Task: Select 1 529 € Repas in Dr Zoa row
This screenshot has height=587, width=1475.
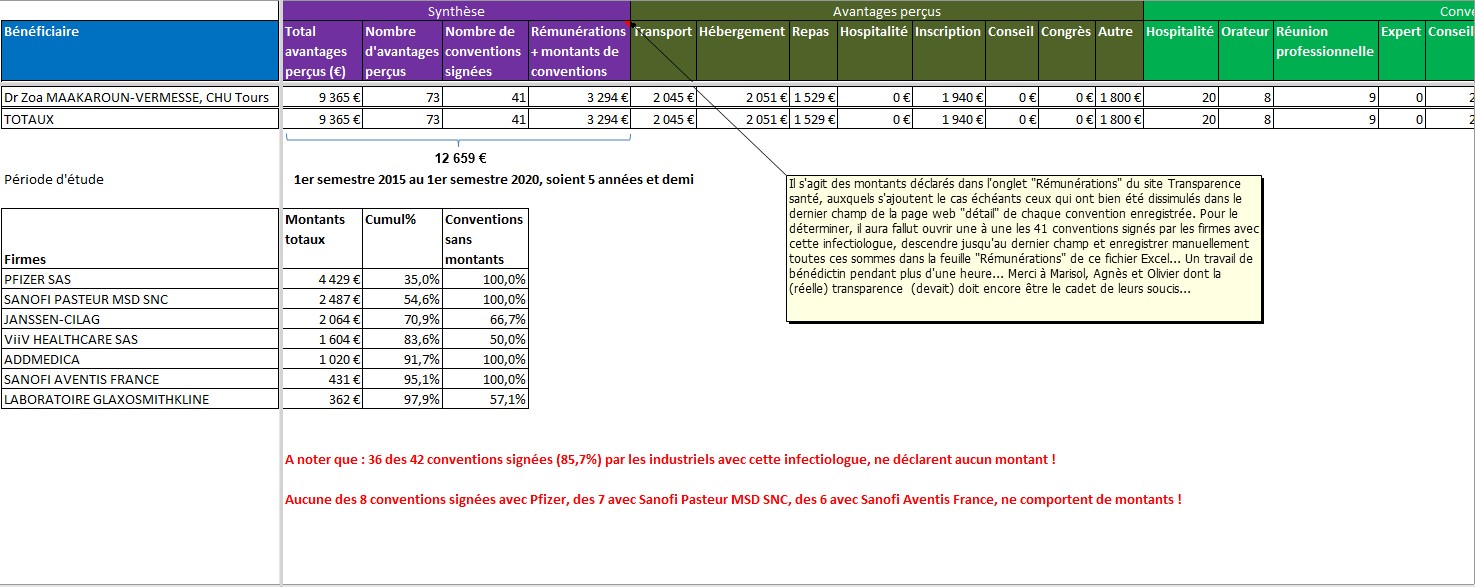Action: click(813, 97)
